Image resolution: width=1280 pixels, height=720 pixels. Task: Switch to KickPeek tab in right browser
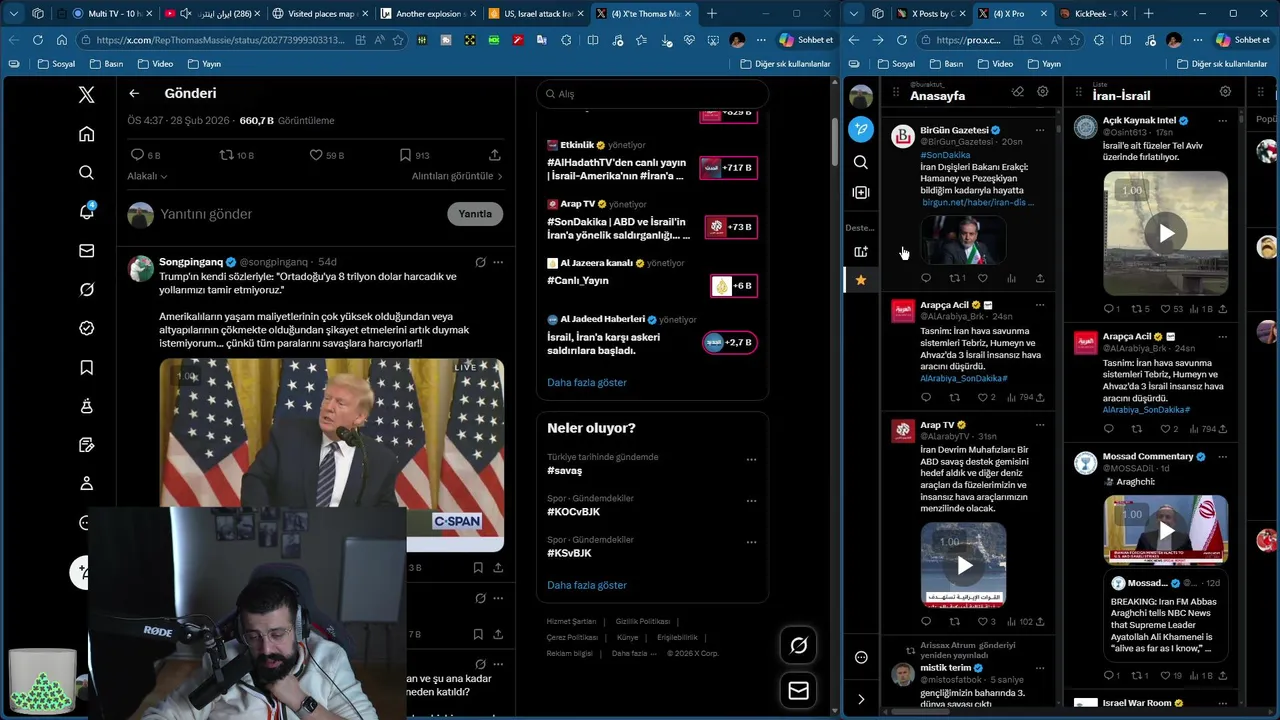pyautogui.click(x=1094, y=14)
